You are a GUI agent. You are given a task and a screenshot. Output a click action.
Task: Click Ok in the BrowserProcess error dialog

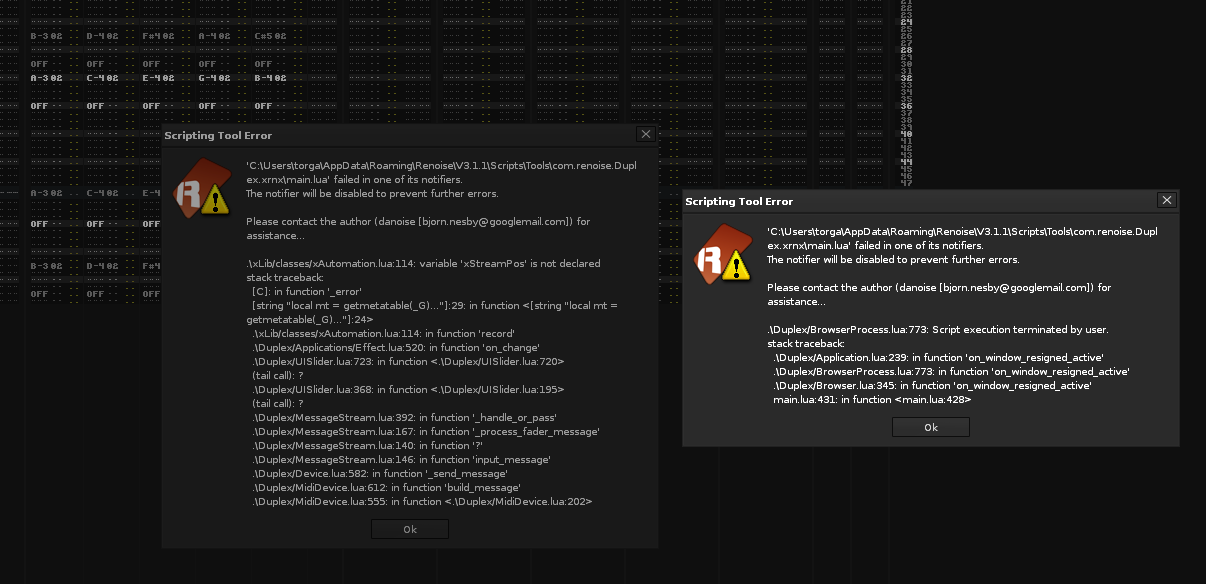pyautogui.click(x=931, y=427)
